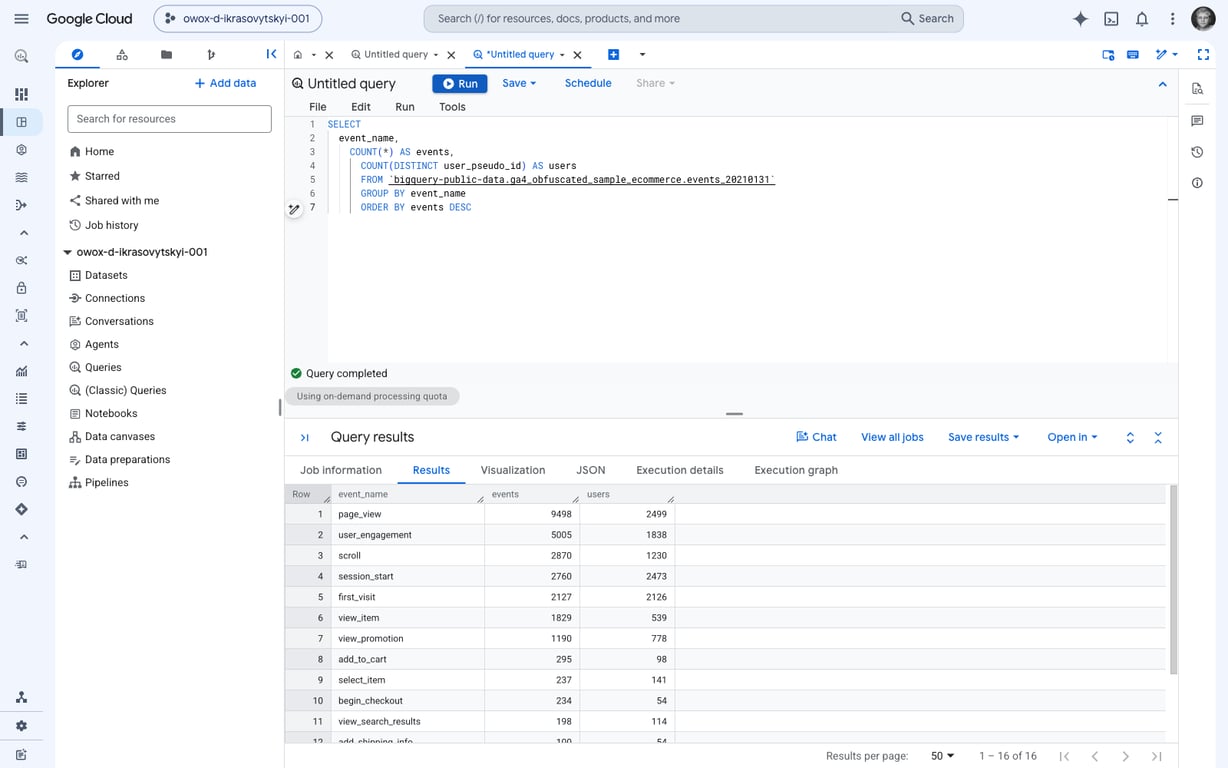This screenshot has height=768, width=1228.
Task: Open the Open in dropdown
Action: 1072,437
